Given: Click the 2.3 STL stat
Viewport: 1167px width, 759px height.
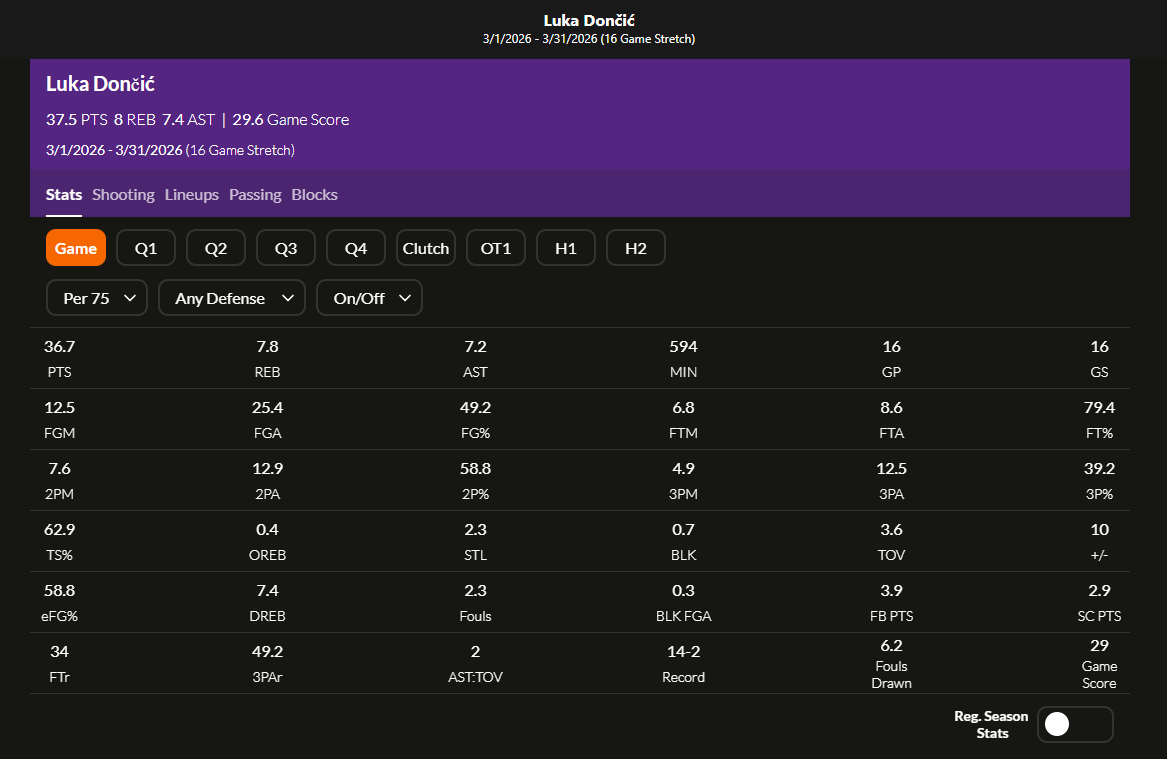Looking at the screenshot, I should [x=476, y=542].
